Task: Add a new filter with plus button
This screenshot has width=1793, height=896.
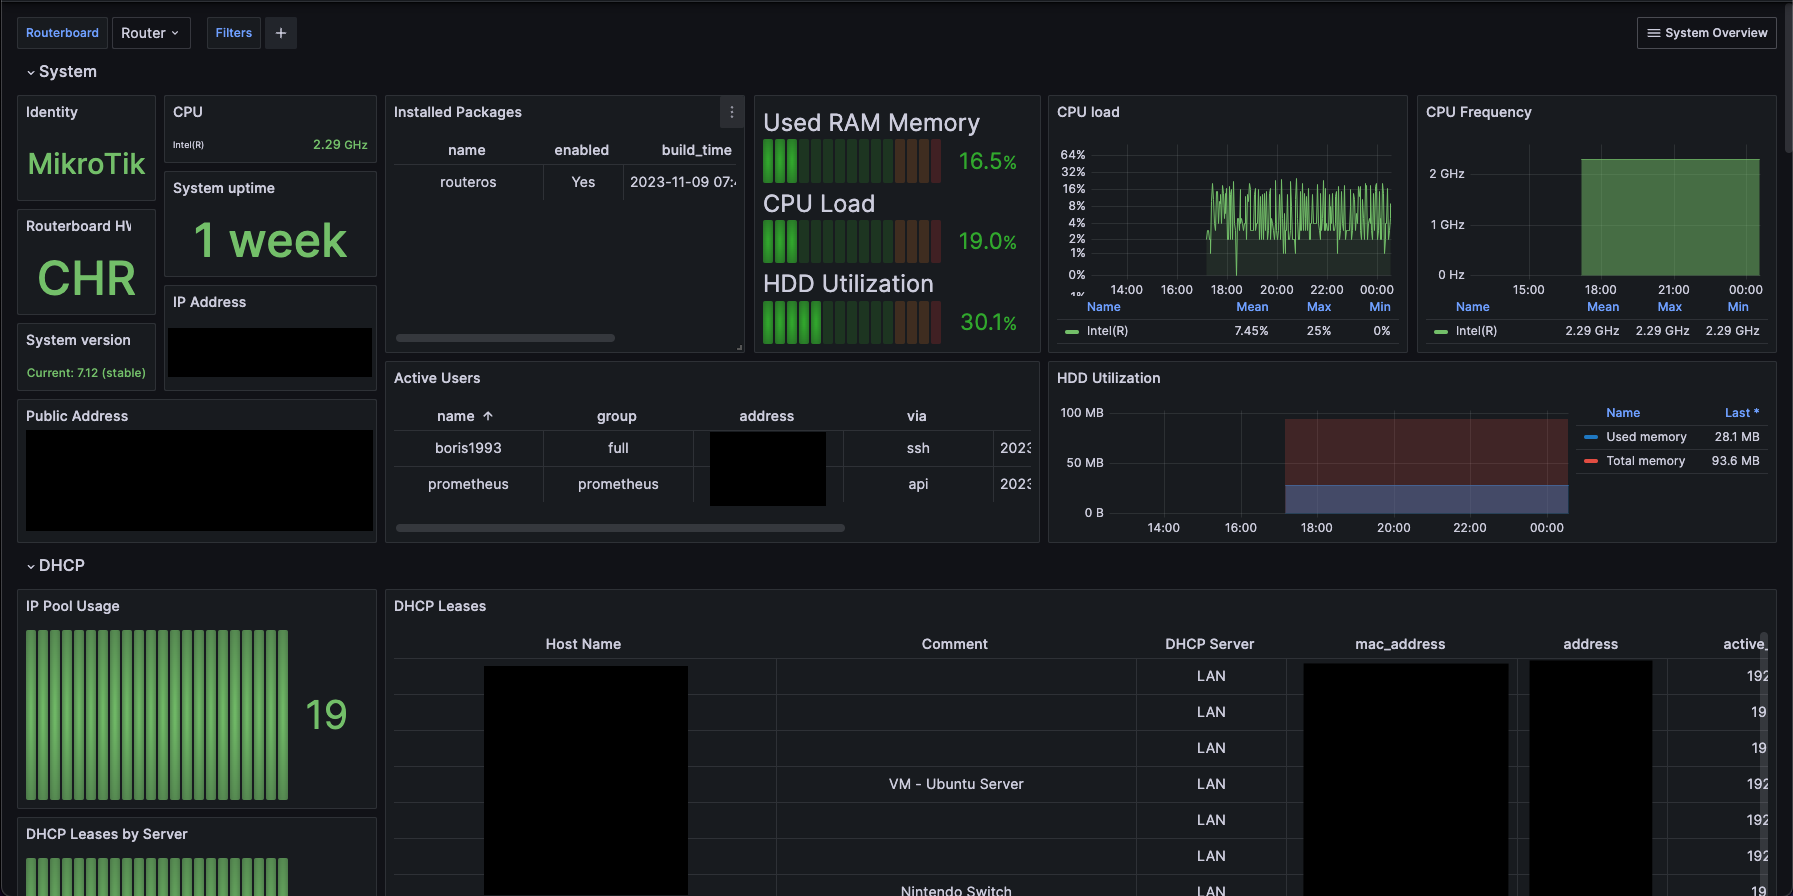Action: (281, 33)
